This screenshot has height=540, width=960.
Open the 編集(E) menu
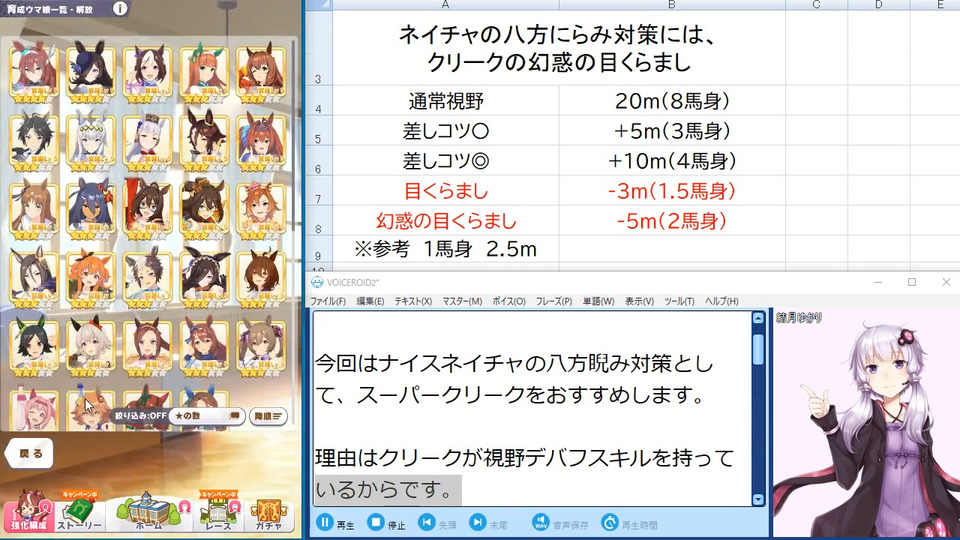click(x=370, y=301)
